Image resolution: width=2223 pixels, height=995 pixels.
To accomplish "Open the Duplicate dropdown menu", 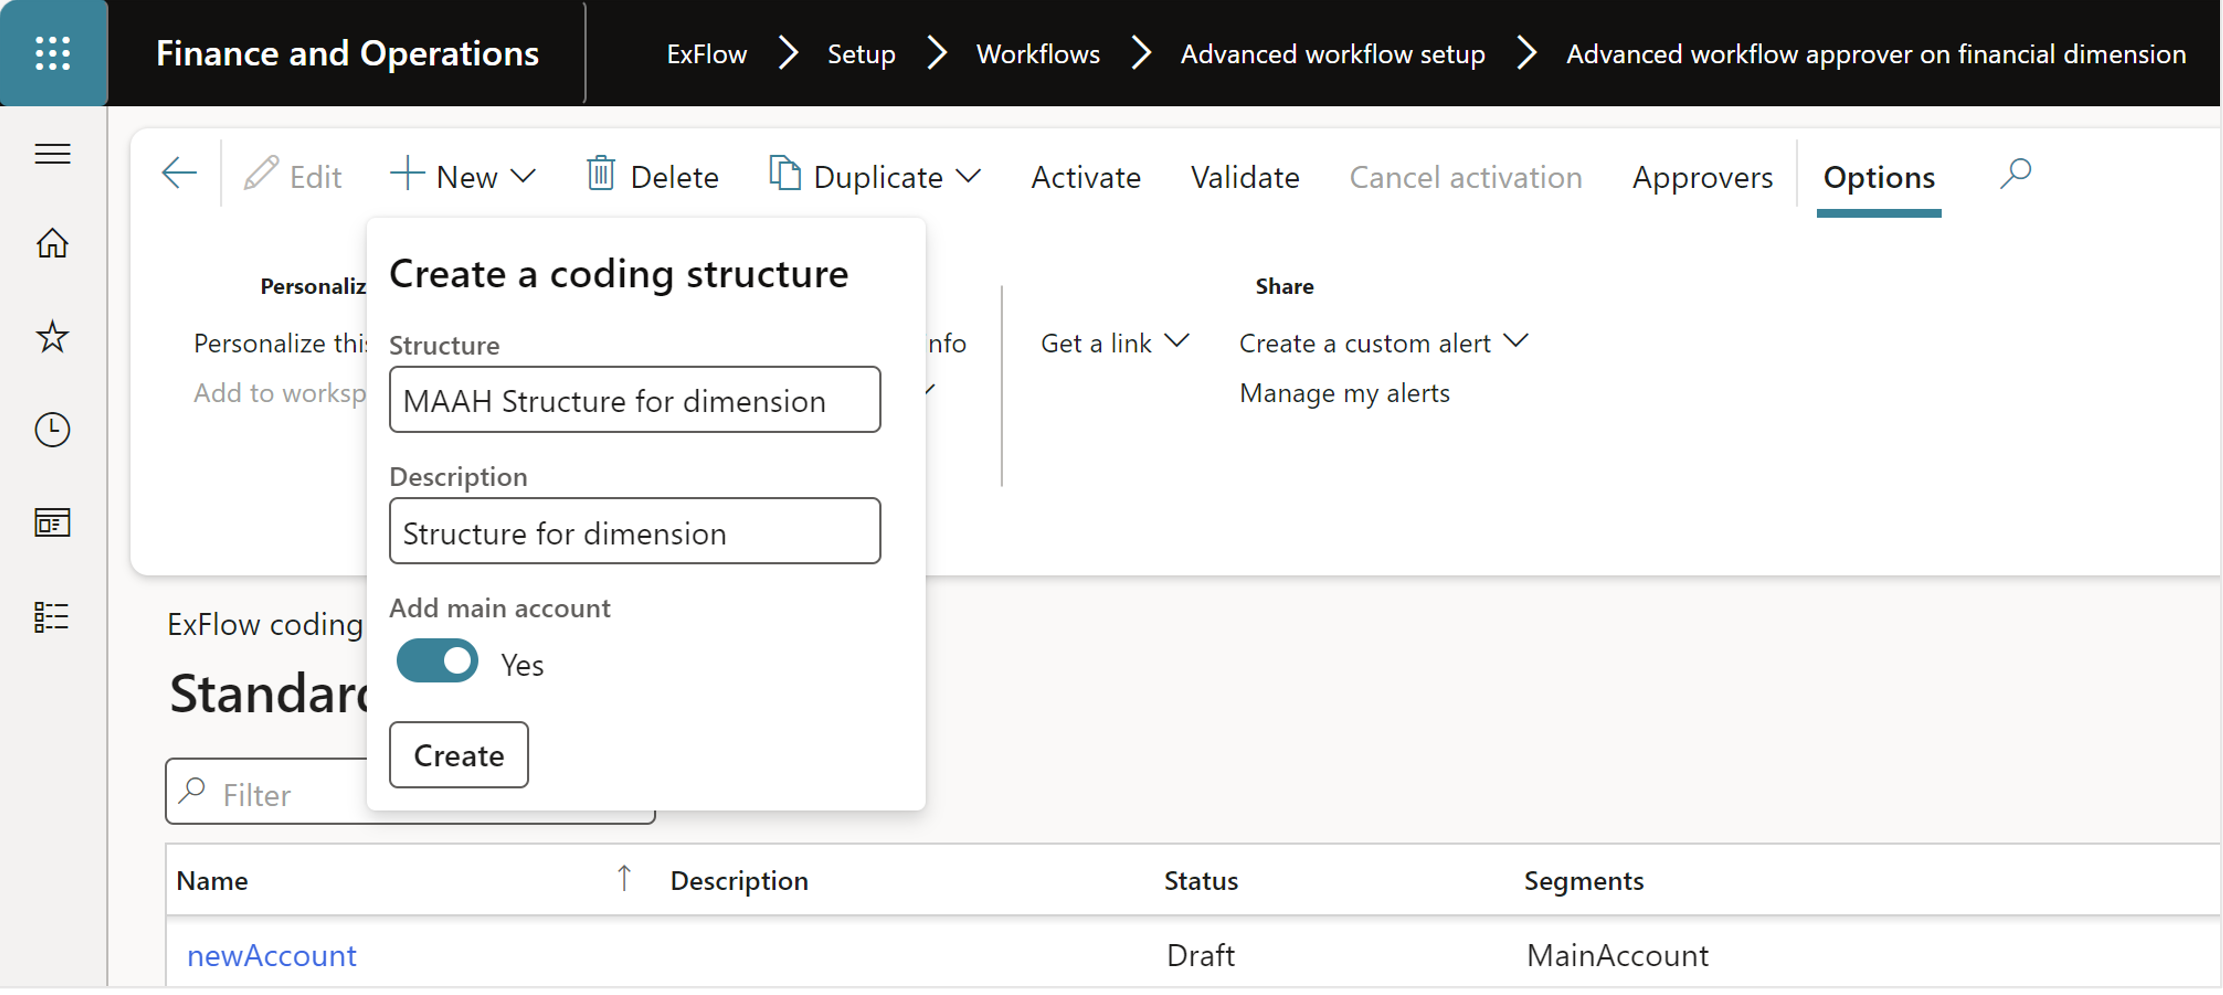I will click(x=875, y=176).
